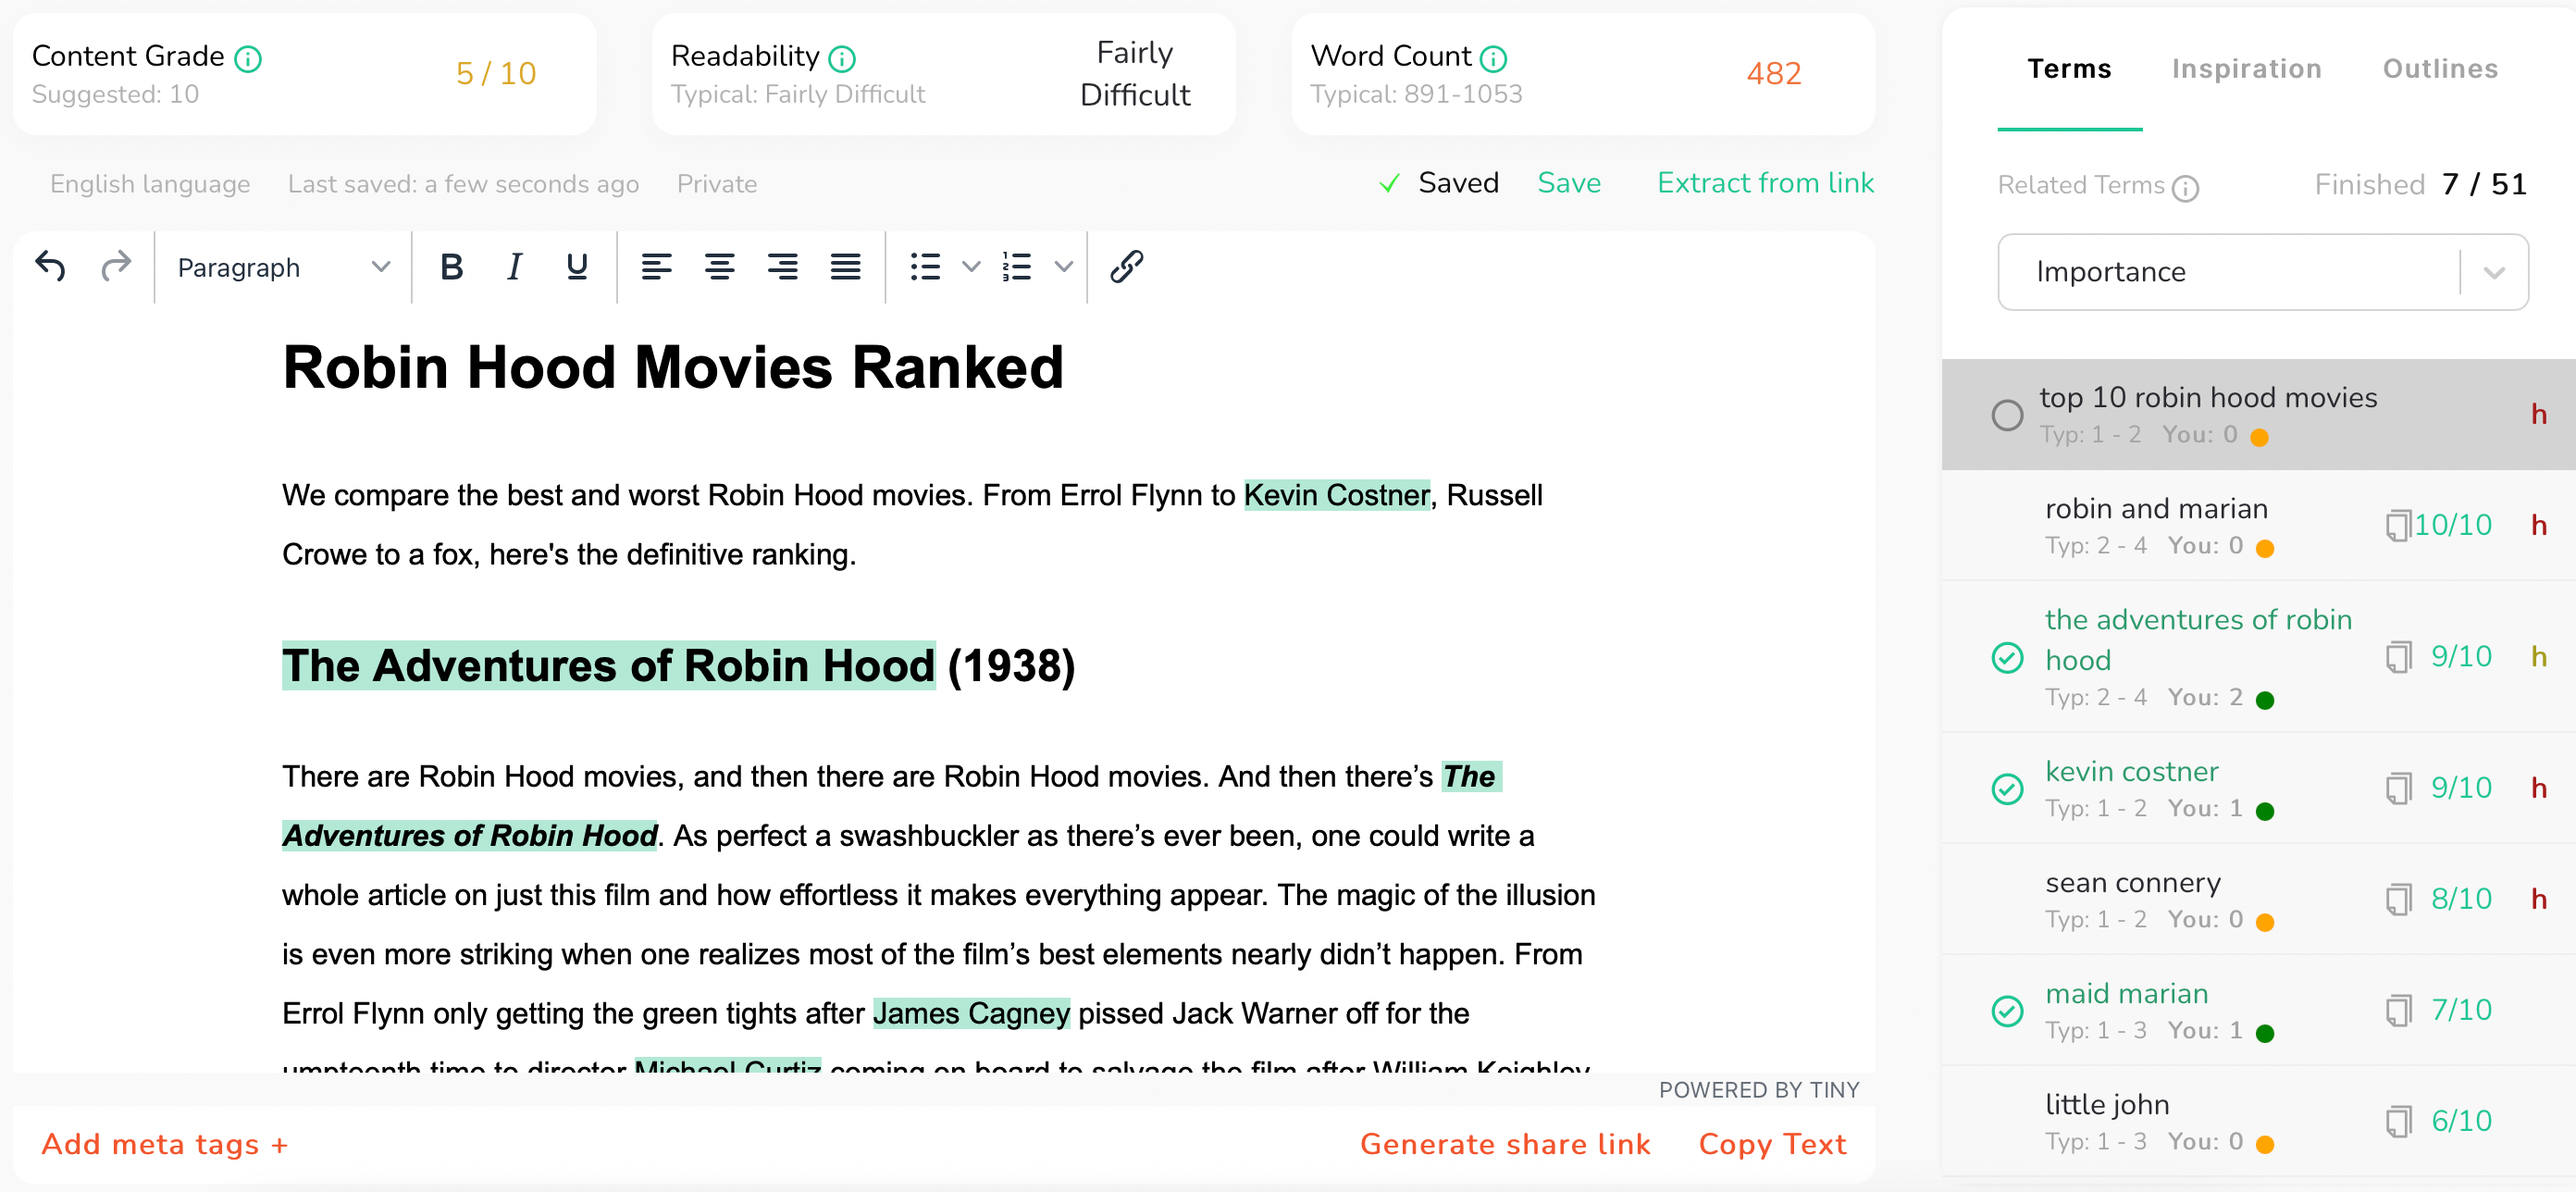
Task: Uncheck the 'kevin costner' term checkmark
Action: point(2006,789)
